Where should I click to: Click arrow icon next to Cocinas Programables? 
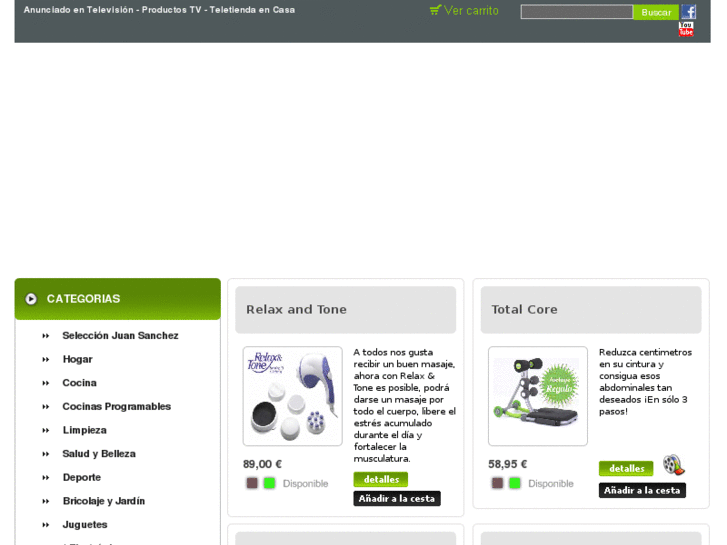pyautogui.click(x=45, y=407)
